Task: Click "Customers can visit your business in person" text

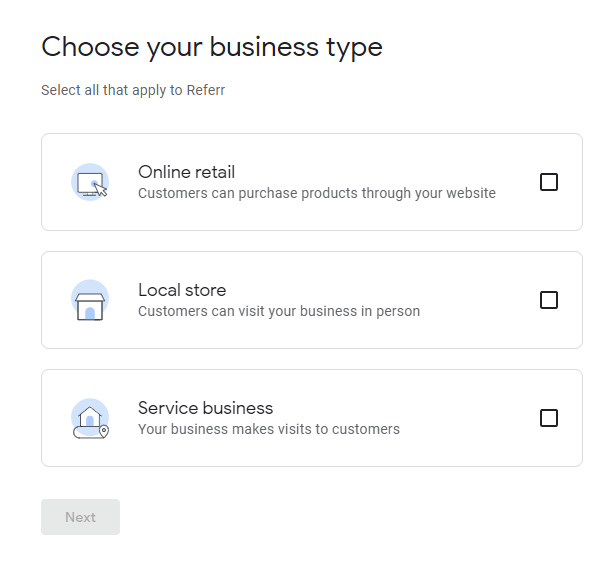Action: (279, 311)
